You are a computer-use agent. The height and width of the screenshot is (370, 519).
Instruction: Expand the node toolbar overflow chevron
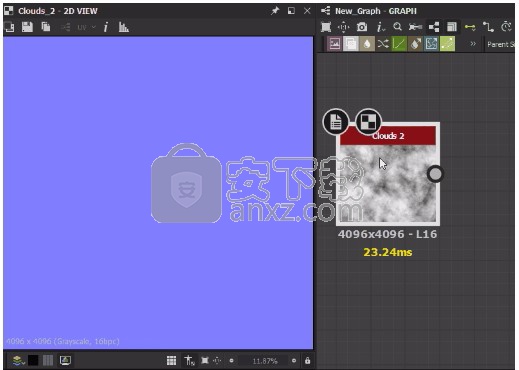[x=473, y=44]
